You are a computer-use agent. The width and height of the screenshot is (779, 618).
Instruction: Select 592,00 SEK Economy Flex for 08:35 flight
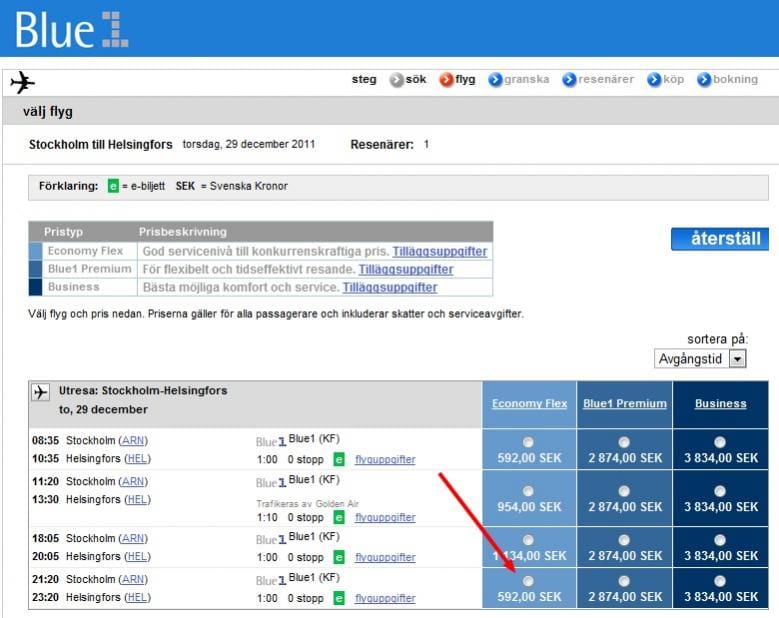pos(528,442)
